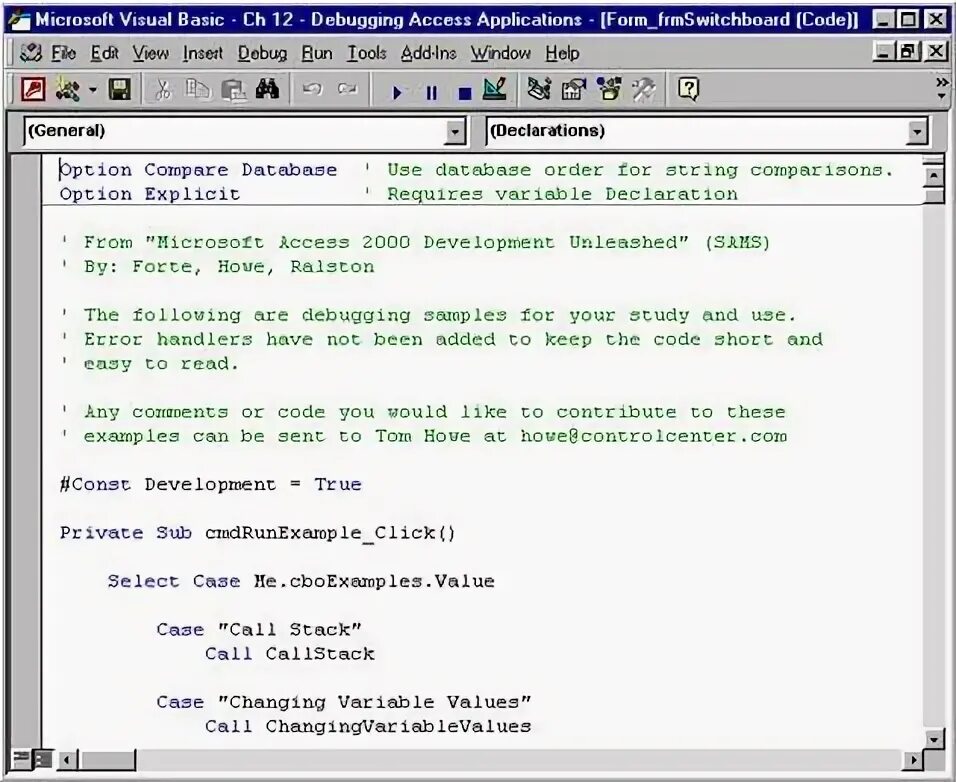Open the Window menu

click(501, 54)
